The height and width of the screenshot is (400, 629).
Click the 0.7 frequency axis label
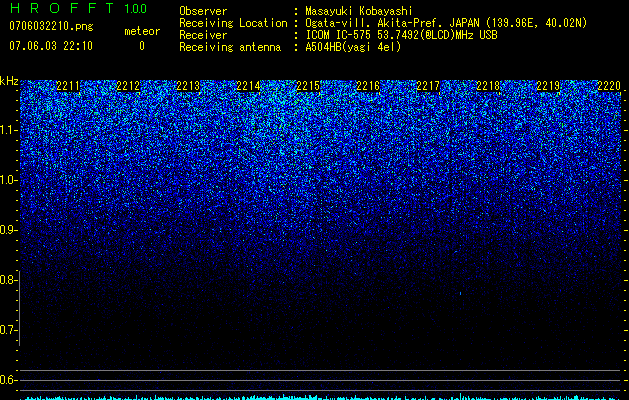point(8,330)
